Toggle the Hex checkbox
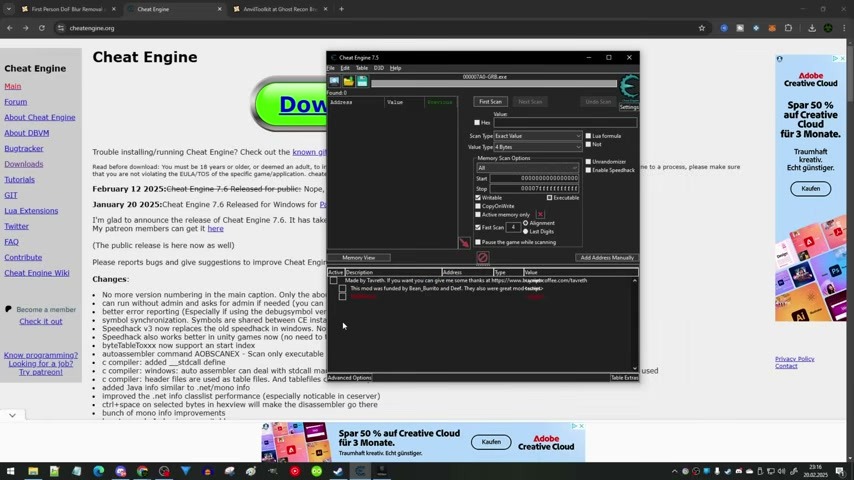The width and height of the screenshot is (854, 480). 477,123
